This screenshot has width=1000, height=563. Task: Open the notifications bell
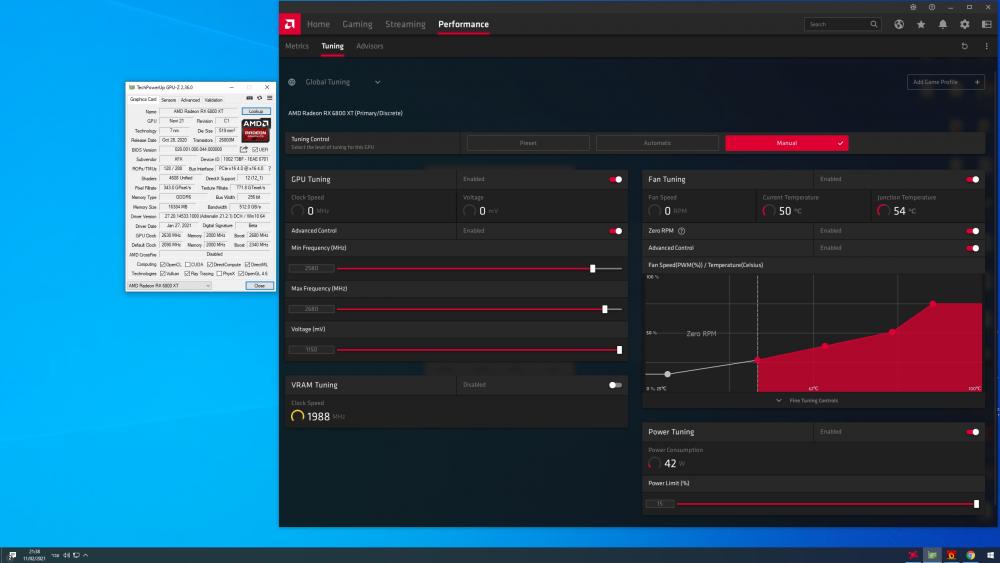tap(943, 24)
